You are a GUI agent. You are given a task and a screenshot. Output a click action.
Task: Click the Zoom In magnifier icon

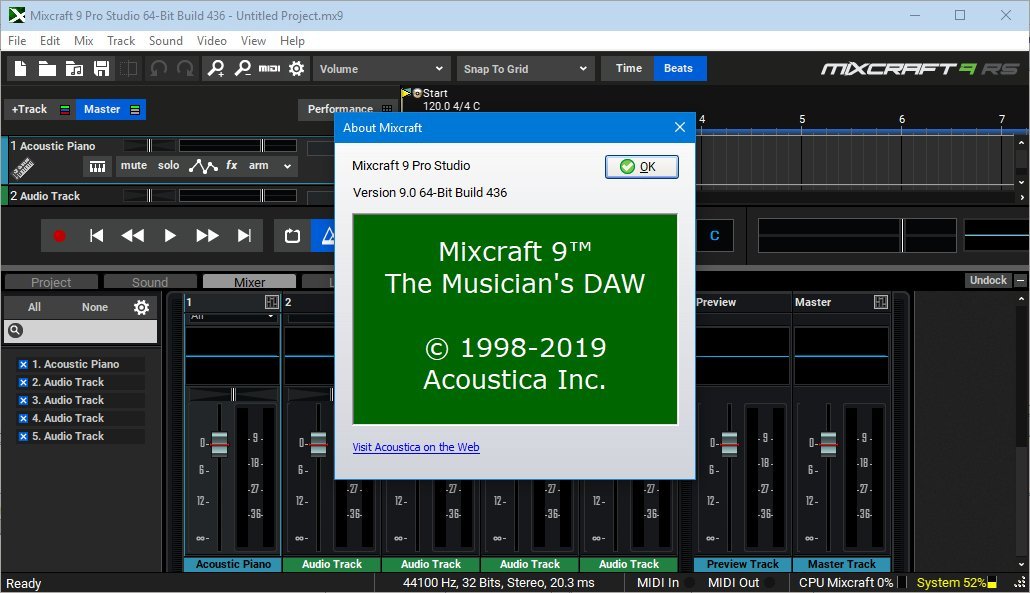pyautogui.click(x=215, y=68)
